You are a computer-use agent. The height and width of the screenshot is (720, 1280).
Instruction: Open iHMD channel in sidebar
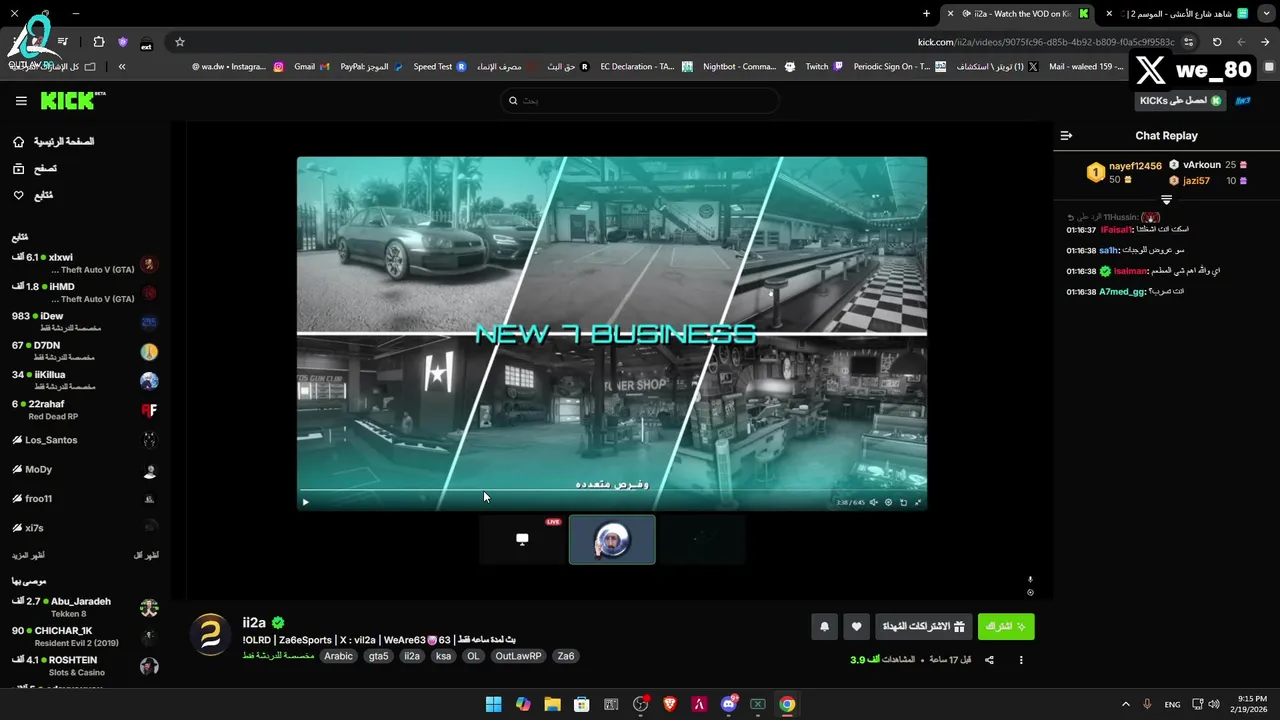[85, 293]
